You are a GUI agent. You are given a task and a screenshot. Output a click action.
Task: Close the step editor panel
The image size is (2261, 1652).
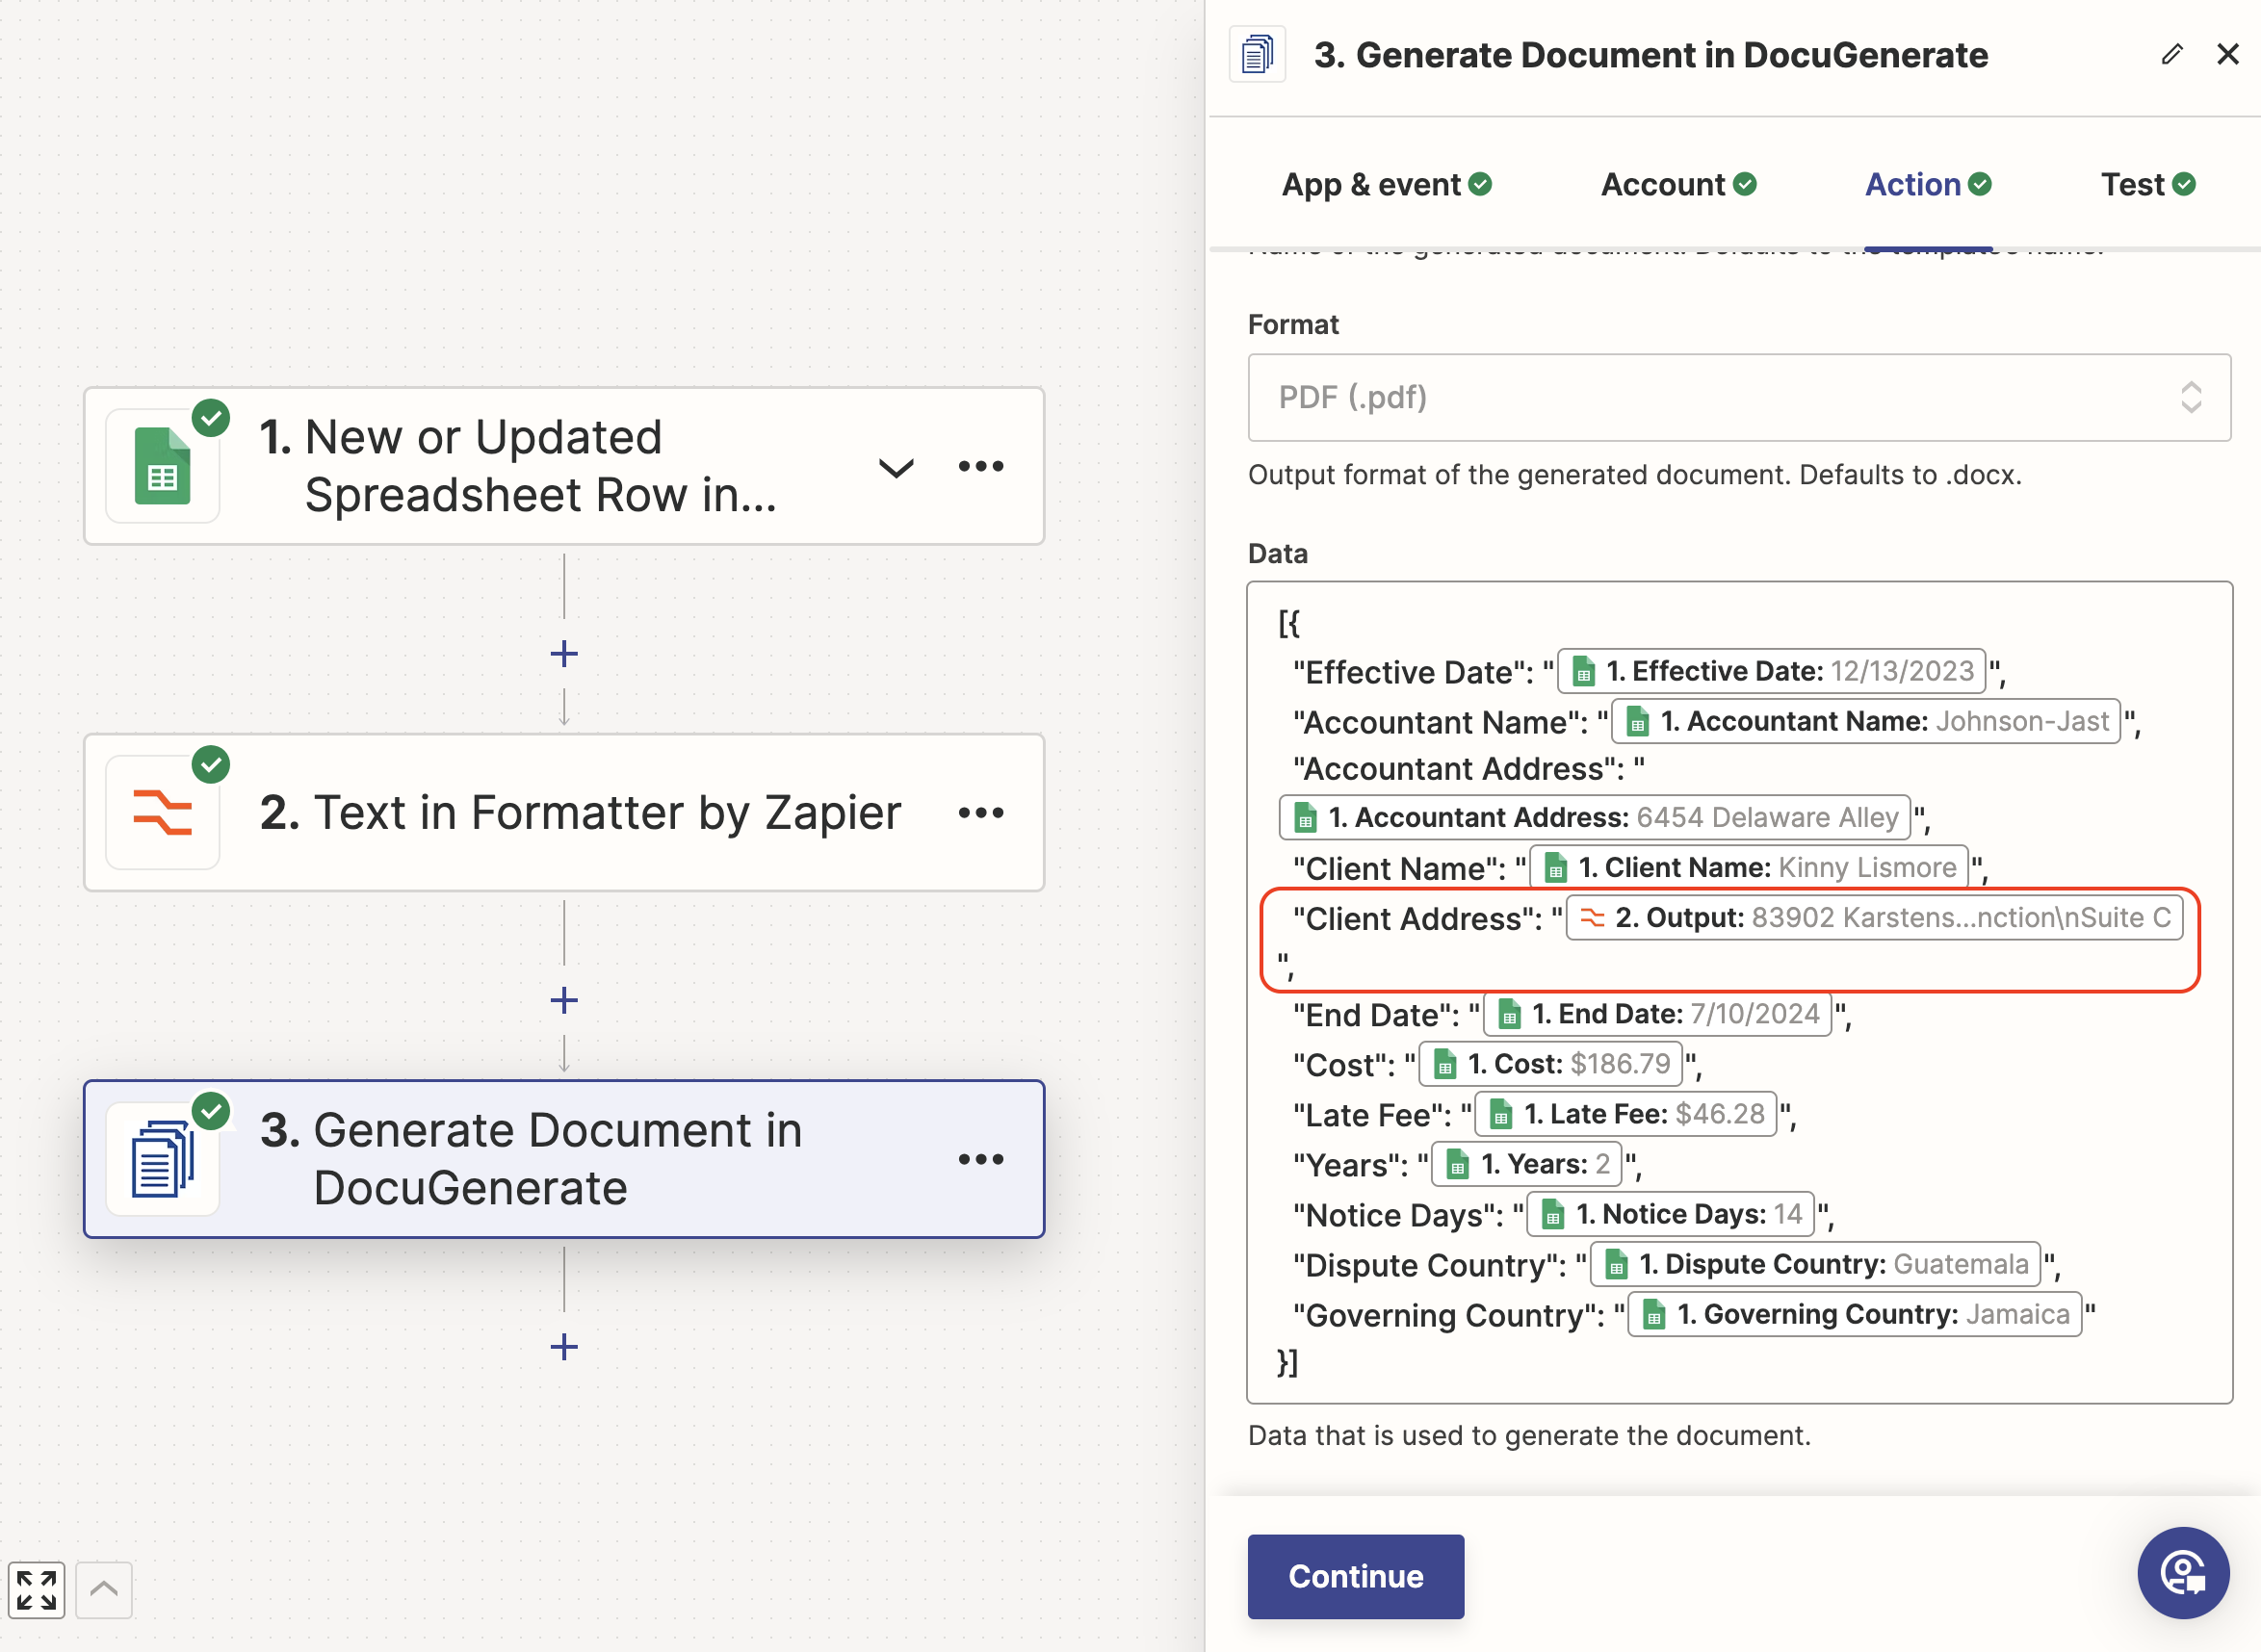(2228, 54)
